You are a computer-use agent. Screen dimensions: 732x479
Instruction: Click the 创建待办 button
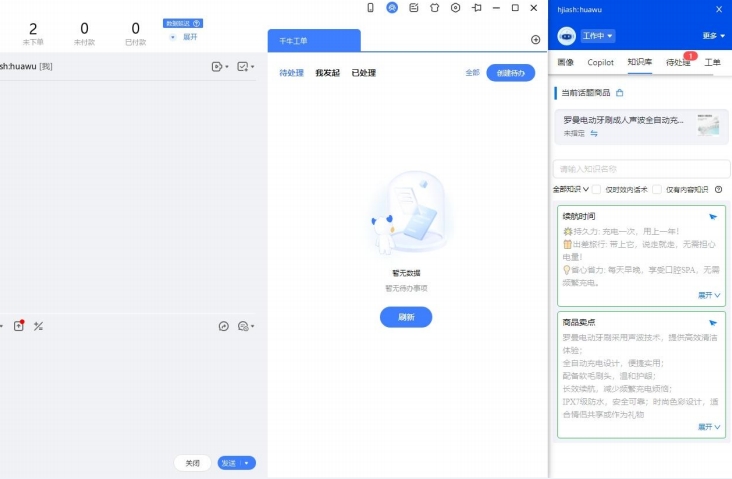coord(511,73)
